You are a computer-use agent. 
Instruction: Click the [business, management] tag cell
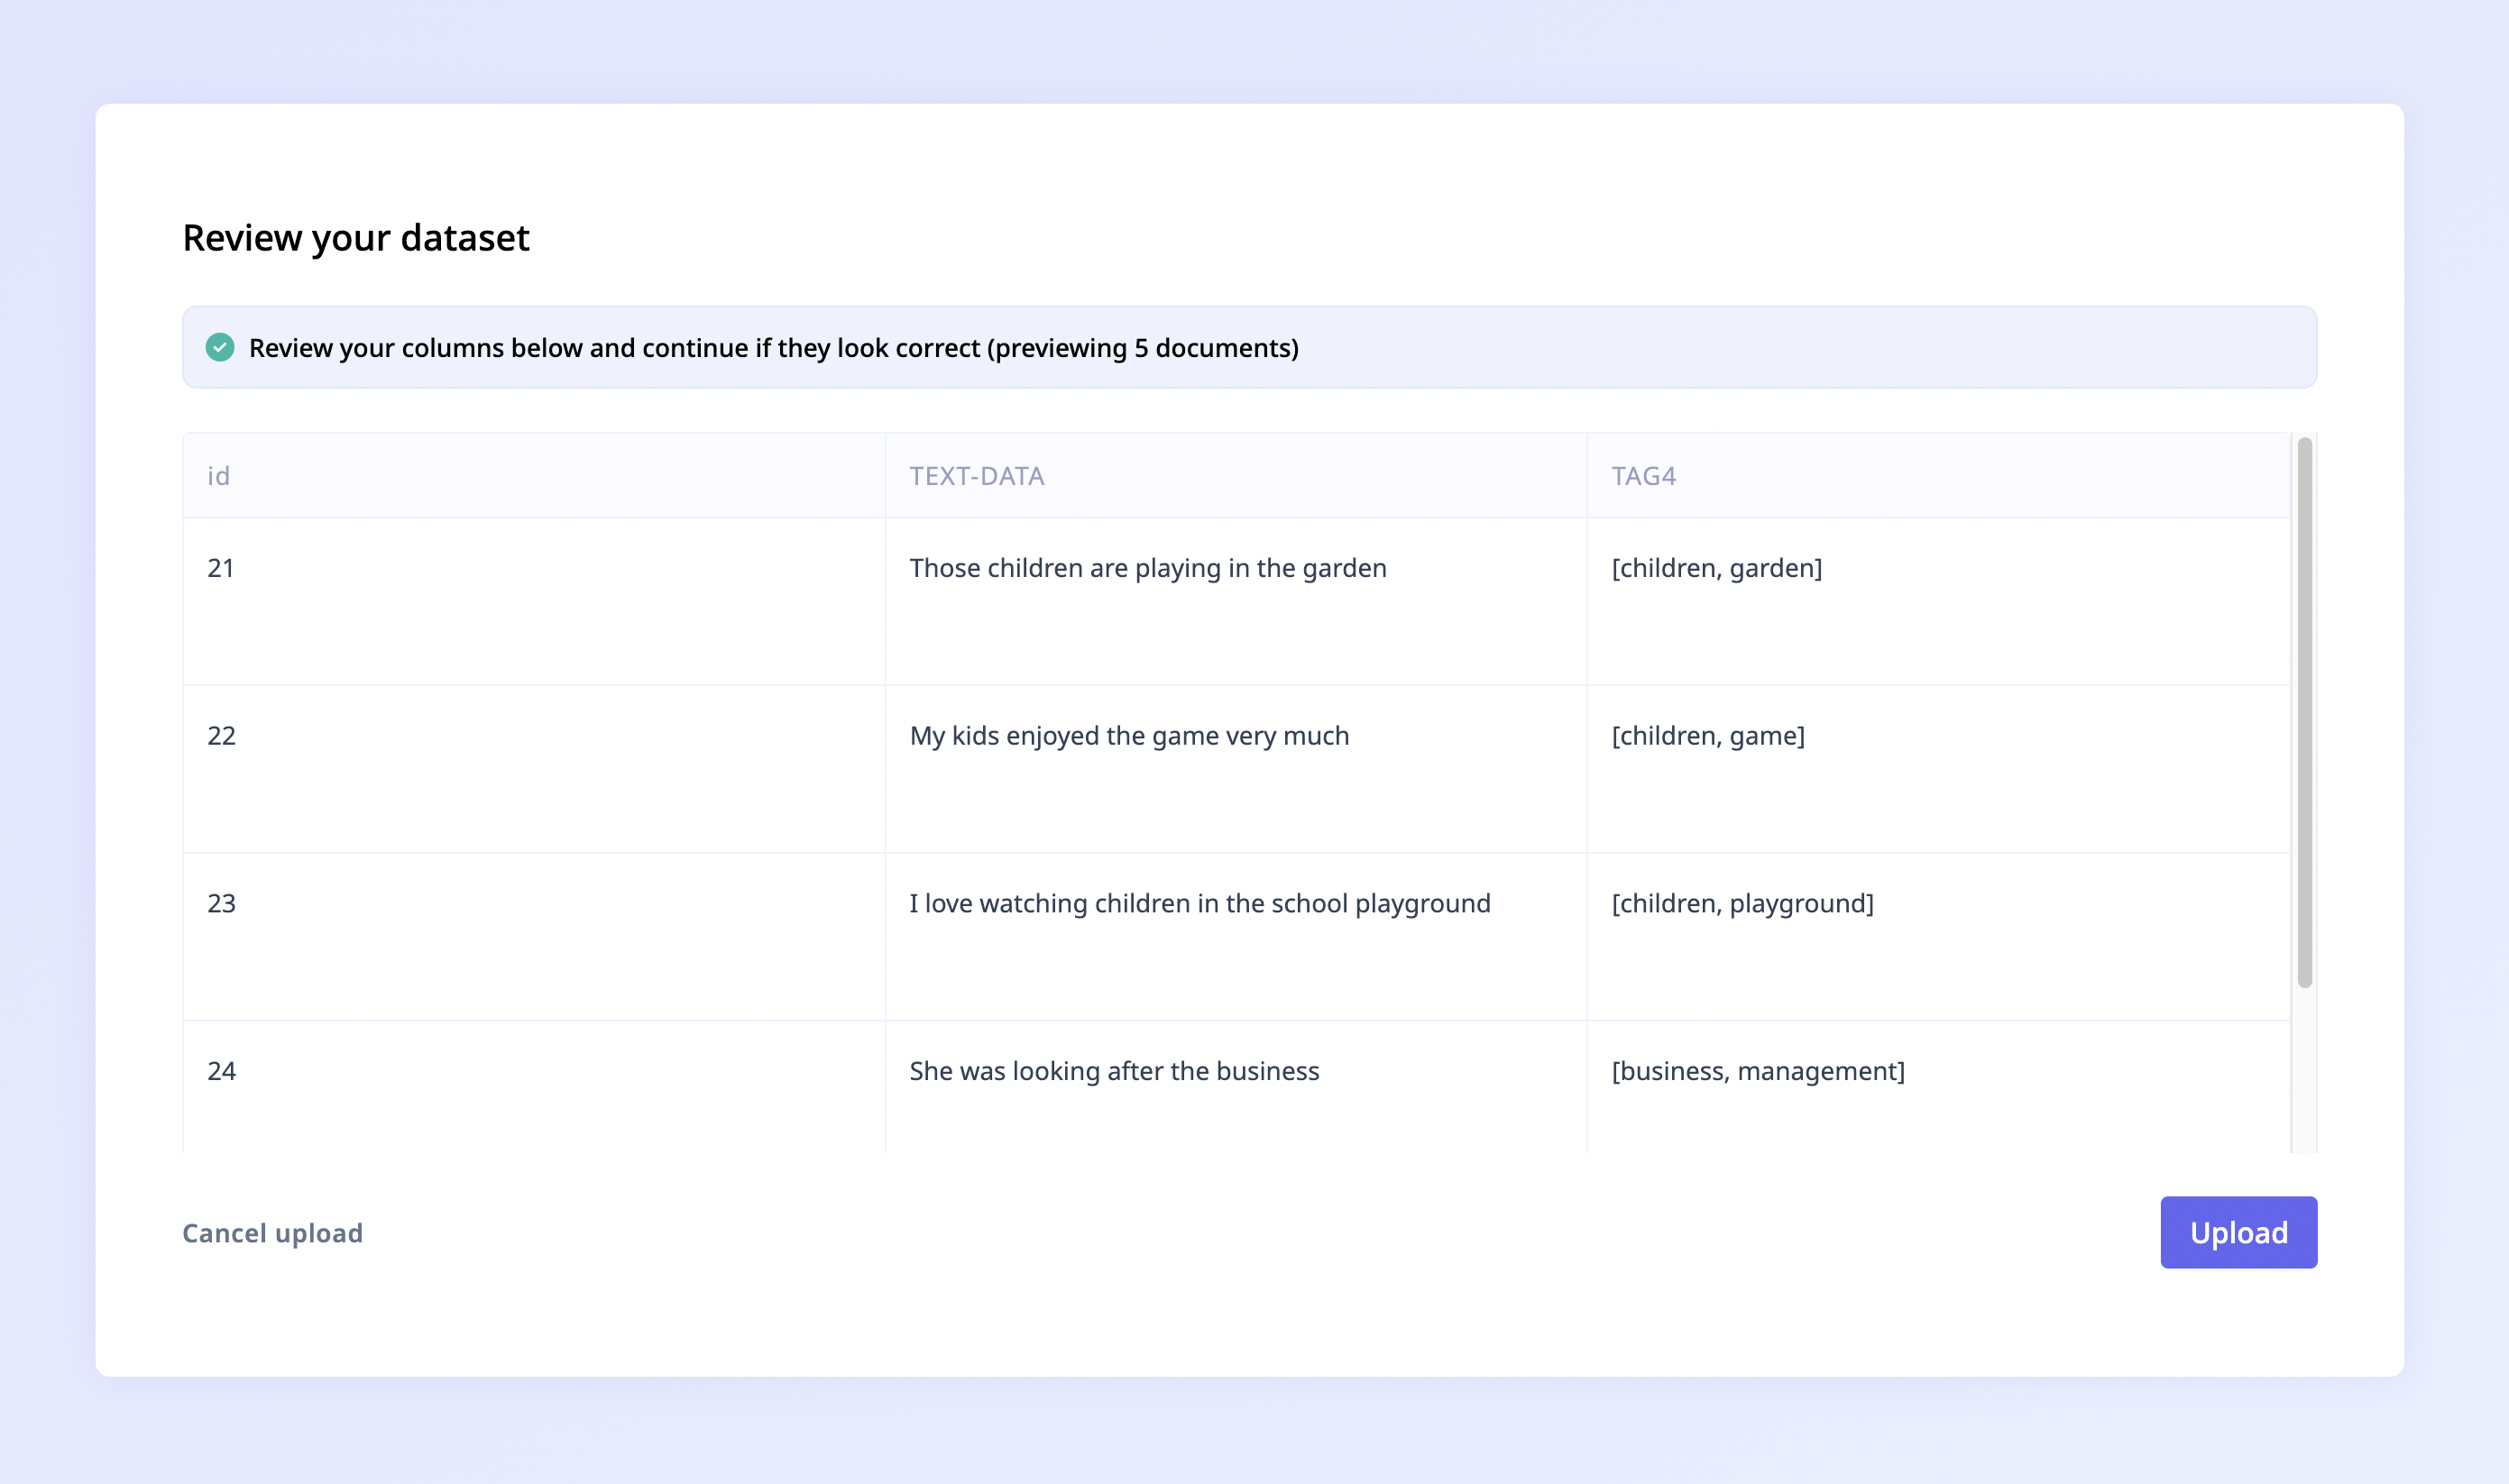[x=1757, y=1071]
